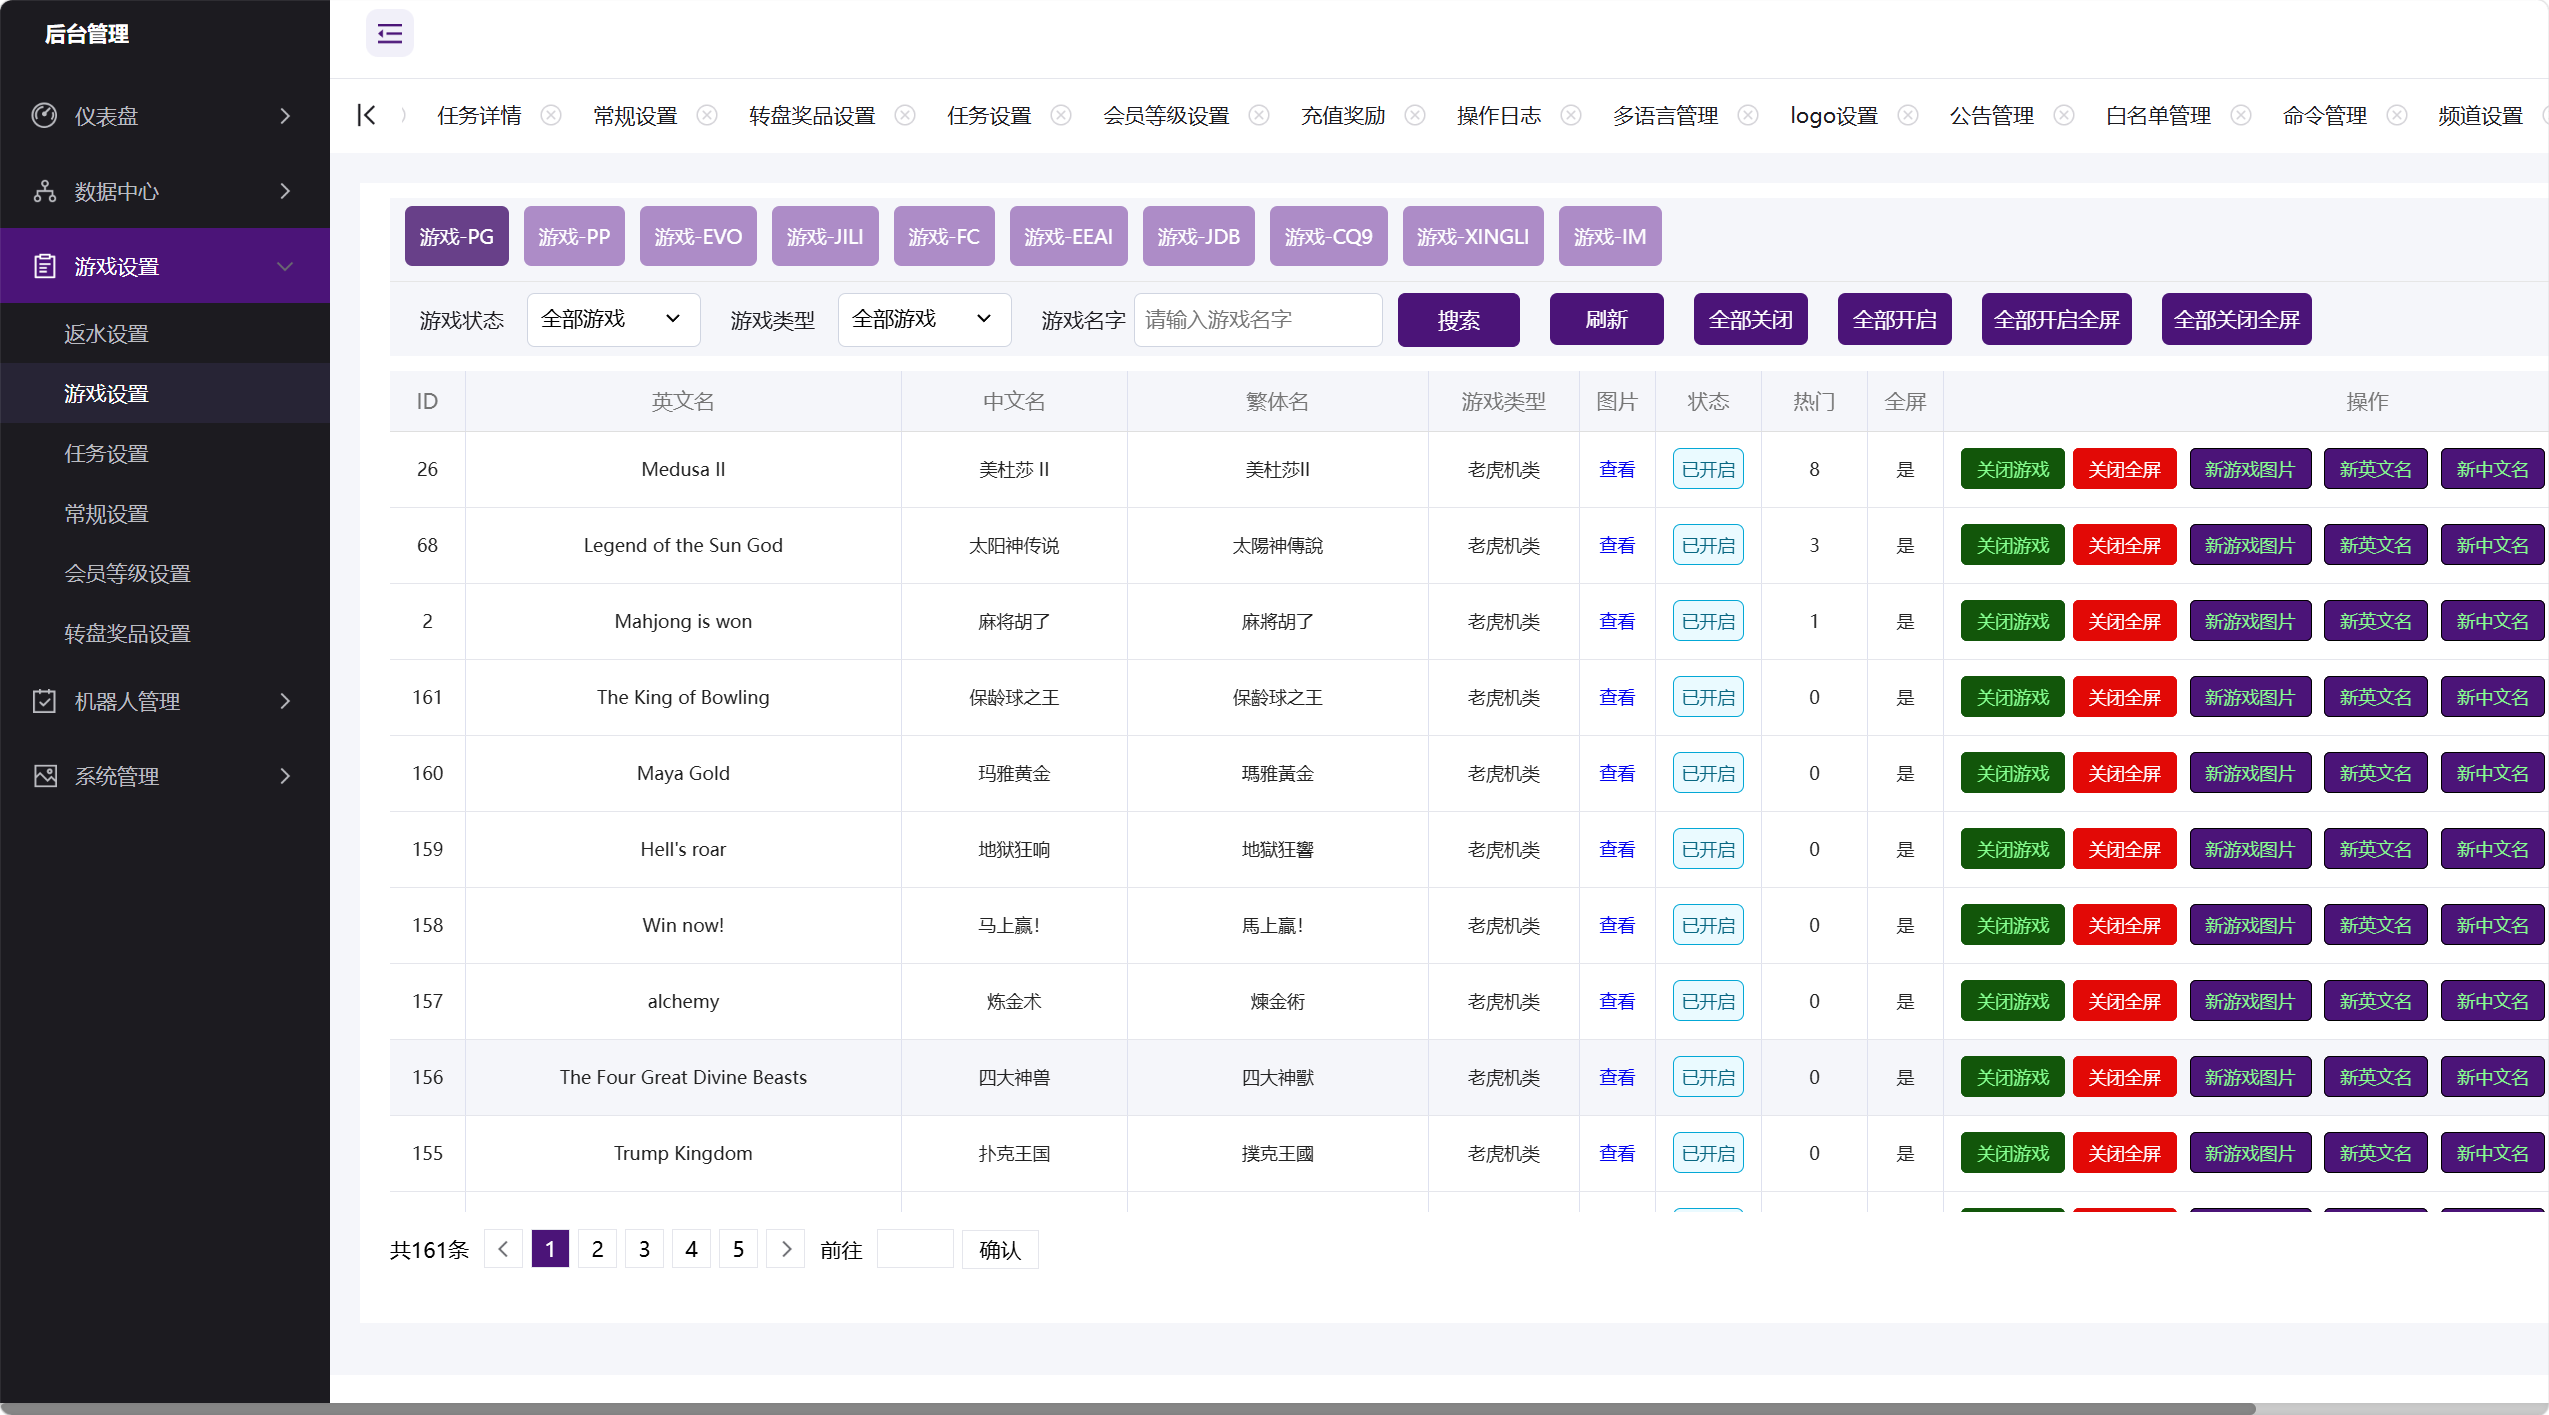Switch to the 游戏-PP provider tab
Screen dimensions: 2549x1415
tap(574, 236)
